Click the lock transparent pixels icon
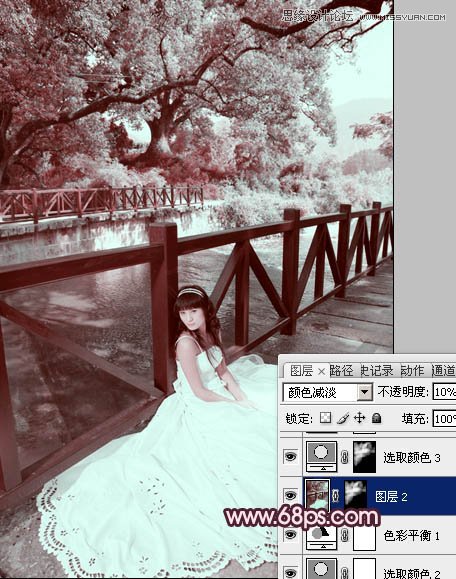The height and width of the screenshot is (579, 456). [x=325, y=418]
